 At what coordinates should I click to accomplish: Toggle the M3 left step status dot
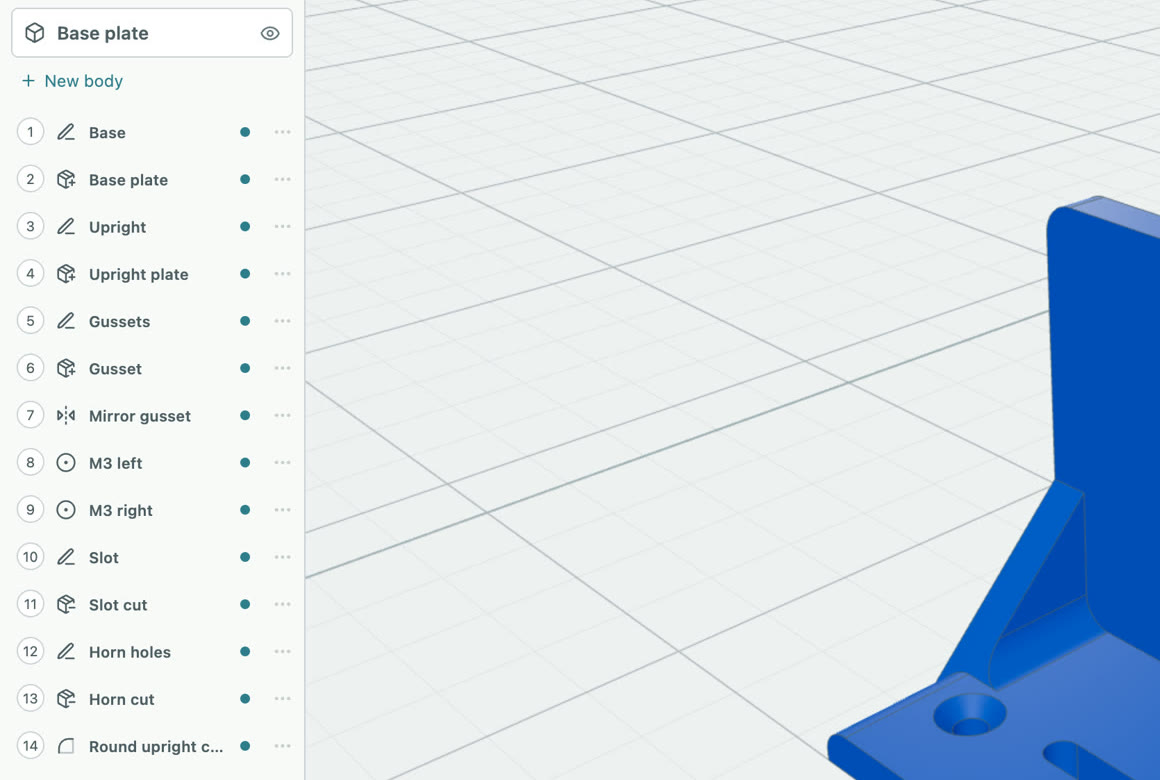point(245,463)
